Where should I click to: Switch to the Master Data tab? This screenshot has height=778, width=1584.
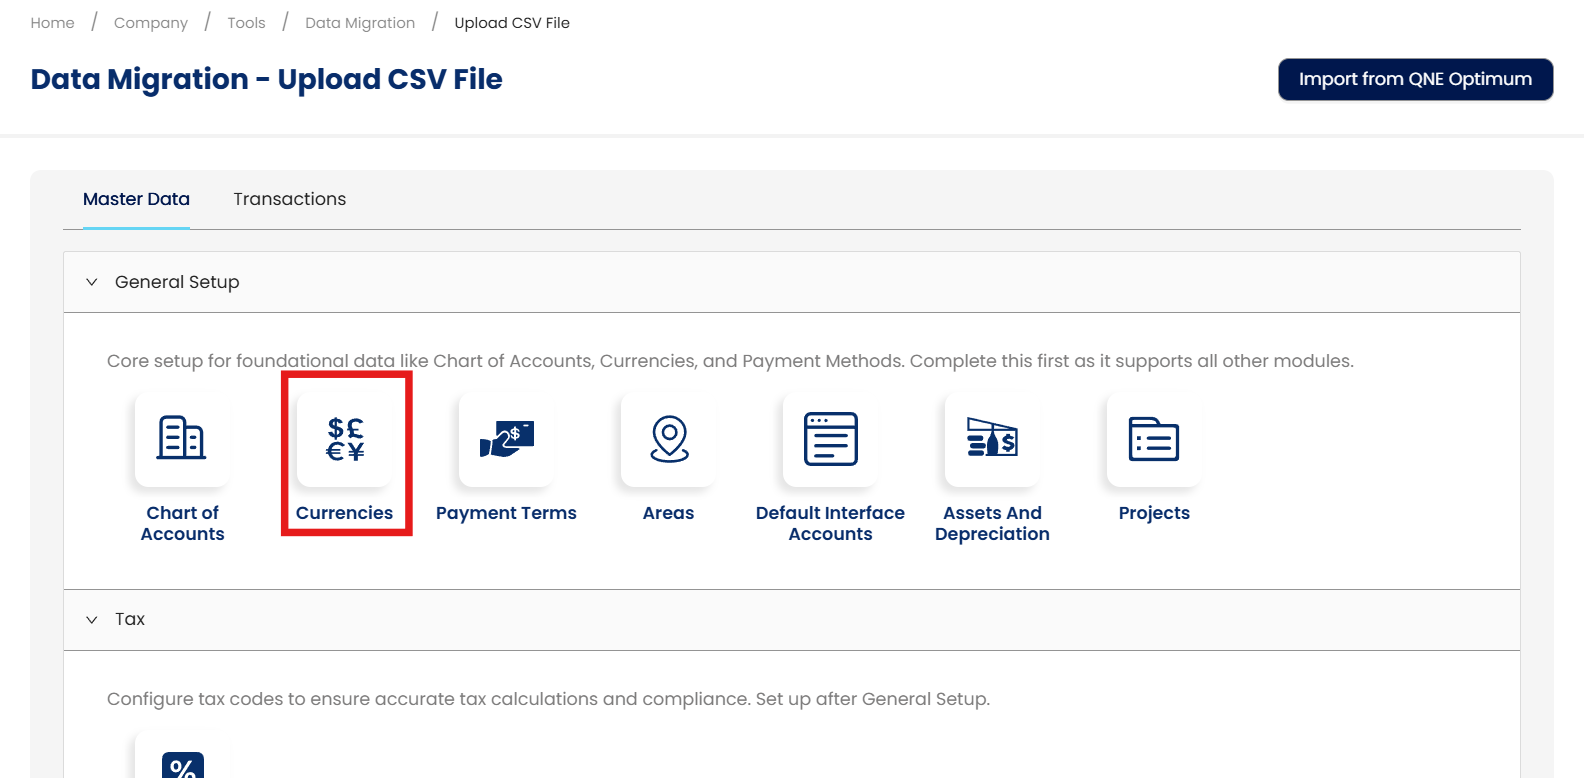[x=136, y=199]
